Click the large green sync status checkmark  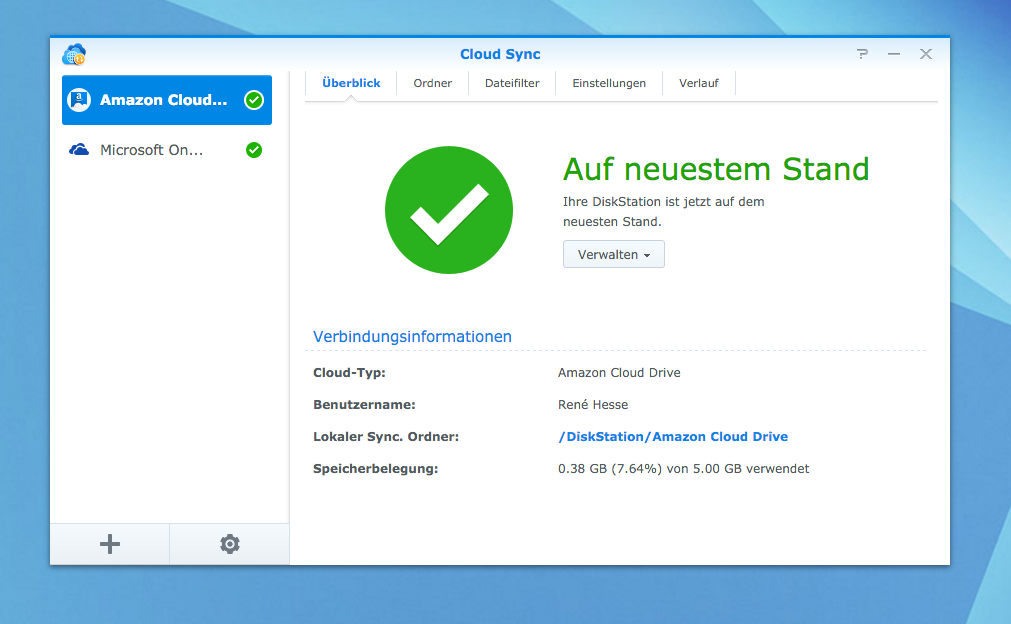coord(449,210)
